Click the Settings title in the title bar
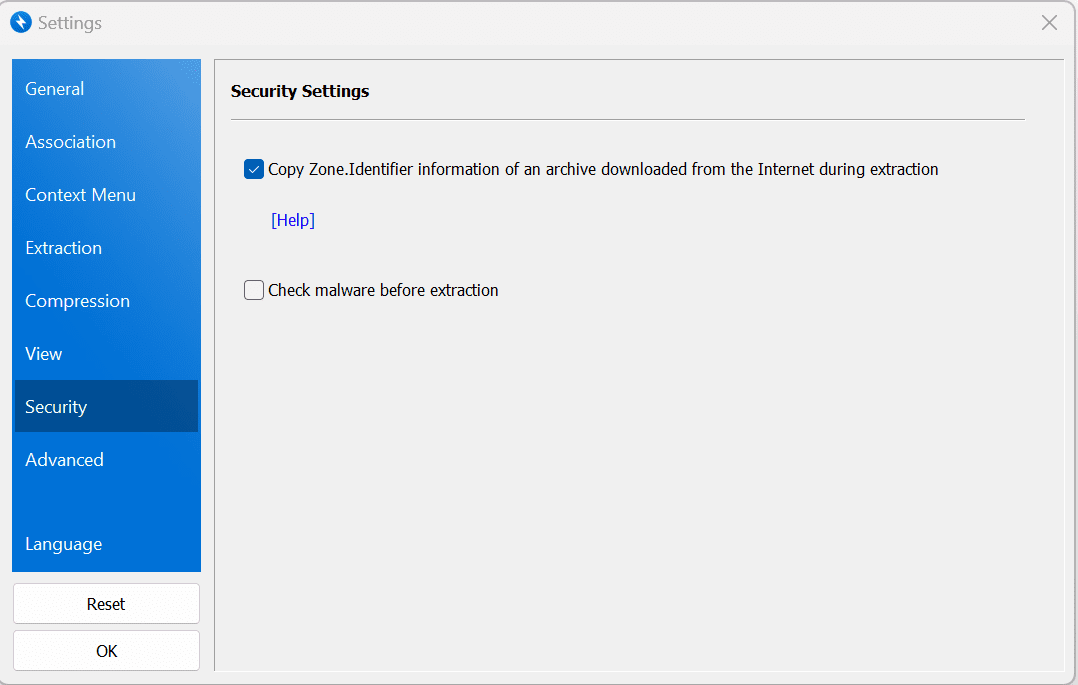 (x=70, y=22)
